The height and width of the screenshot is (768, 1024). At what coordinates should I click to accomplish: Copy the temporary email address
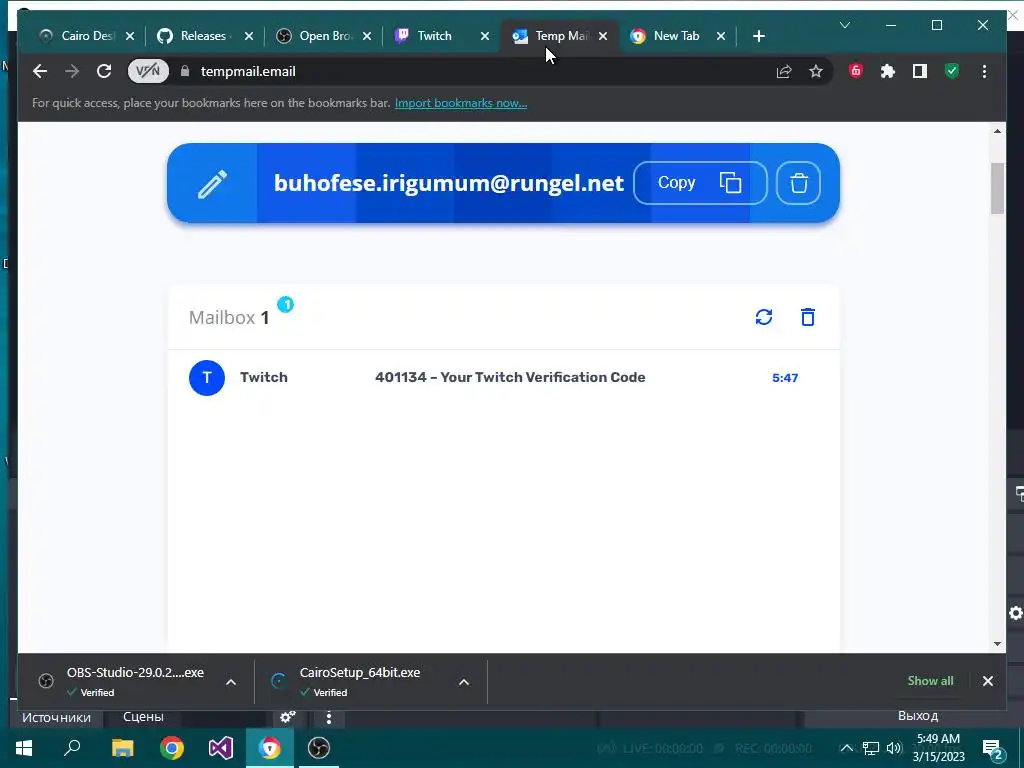pos(700,183)
